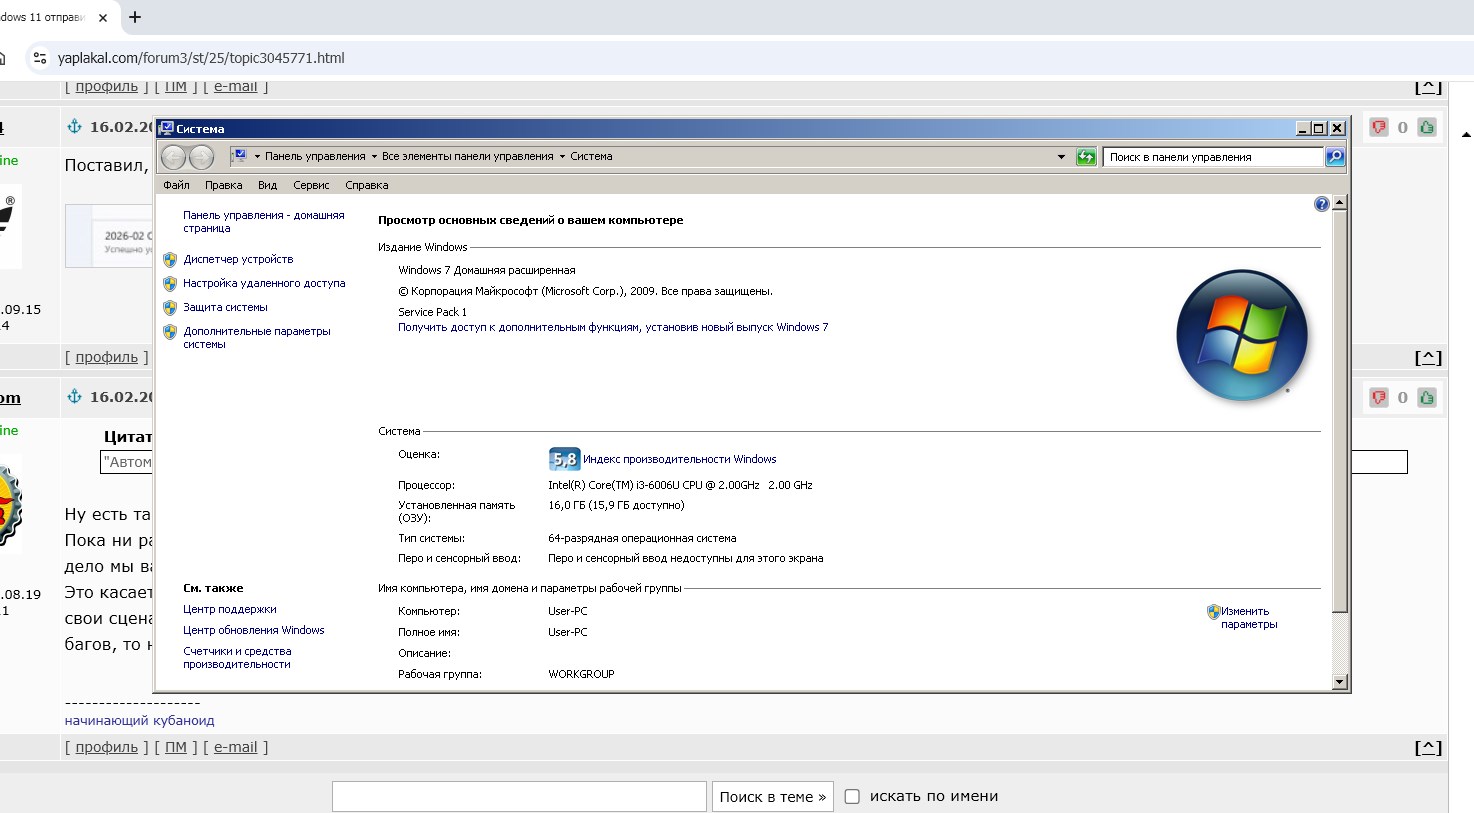Upvote the post starting 'Ну есть' with thumbs-up
Screen dimensions: 1474x813
1427,397
